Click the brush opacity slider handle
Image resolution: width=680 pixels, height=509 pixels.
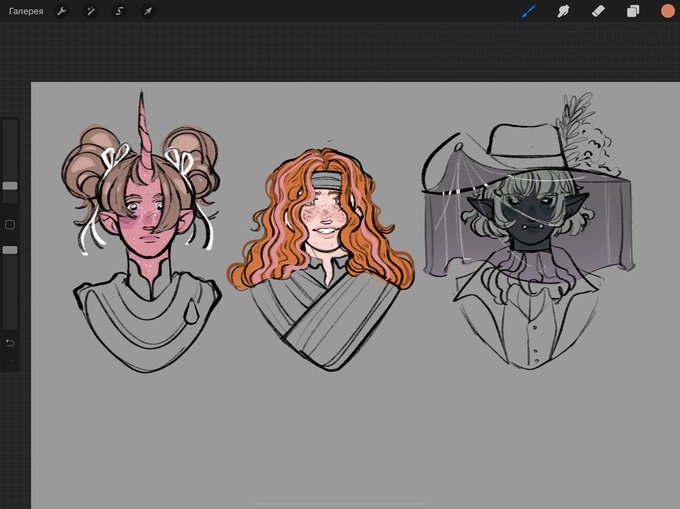pos(10,250)
